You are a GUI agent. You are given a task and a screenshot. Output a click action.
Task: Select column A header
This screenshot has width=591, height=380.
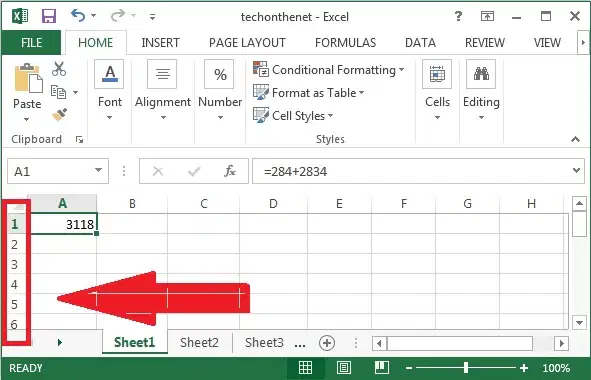[x=63, y=204]
